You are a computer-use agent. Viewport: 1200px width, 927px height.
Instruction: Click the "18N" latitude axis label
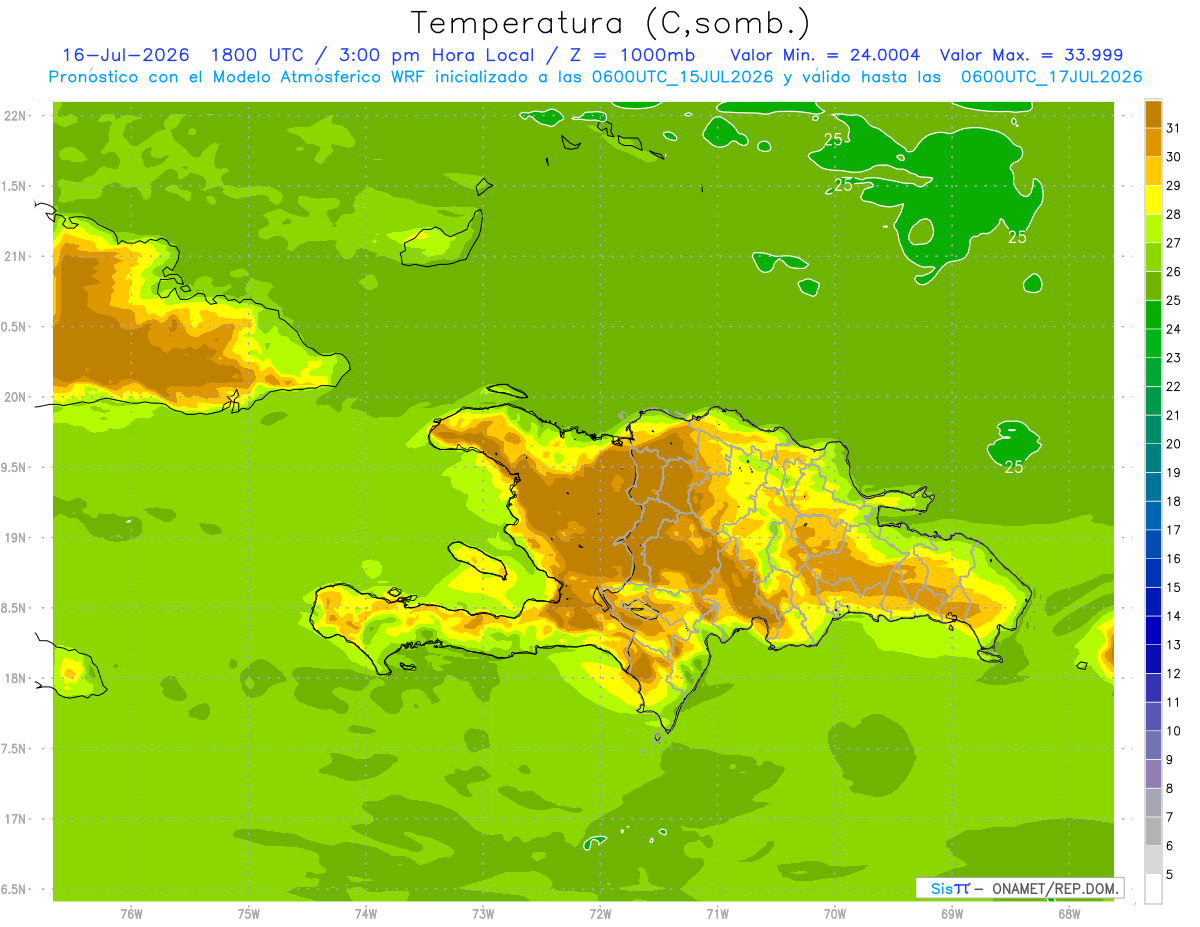(x=15, y=678)
